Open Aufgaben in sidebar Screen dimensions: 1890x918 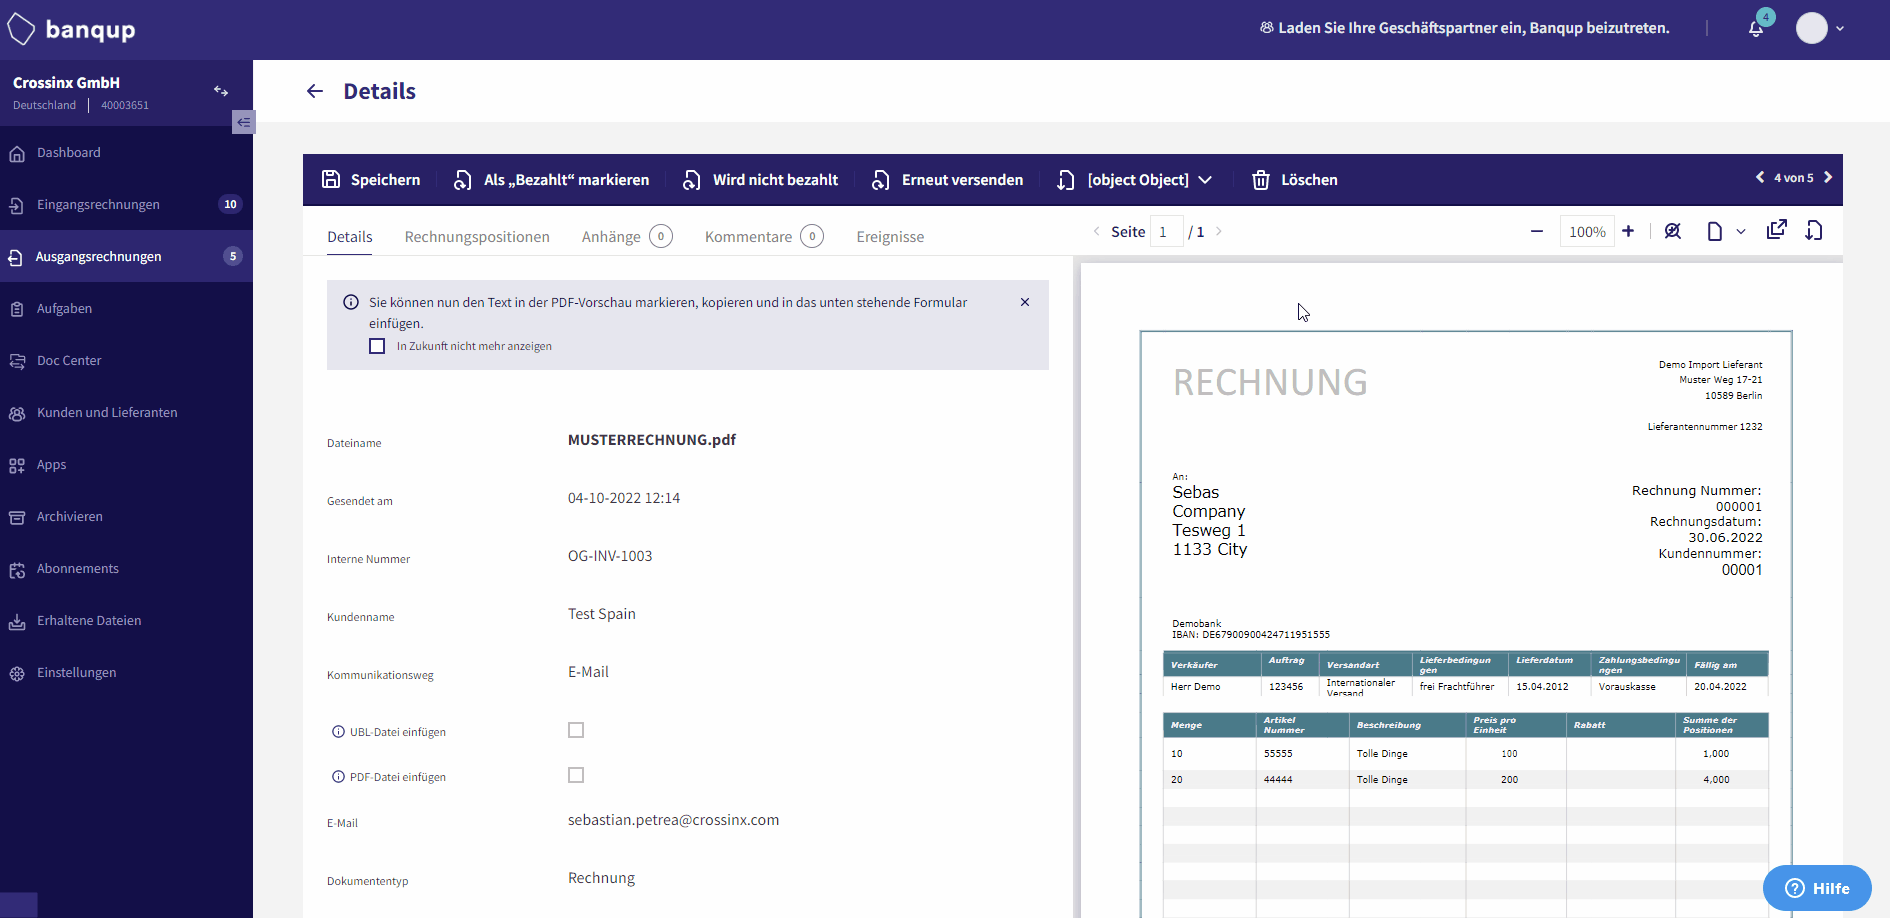coord(126,309)
